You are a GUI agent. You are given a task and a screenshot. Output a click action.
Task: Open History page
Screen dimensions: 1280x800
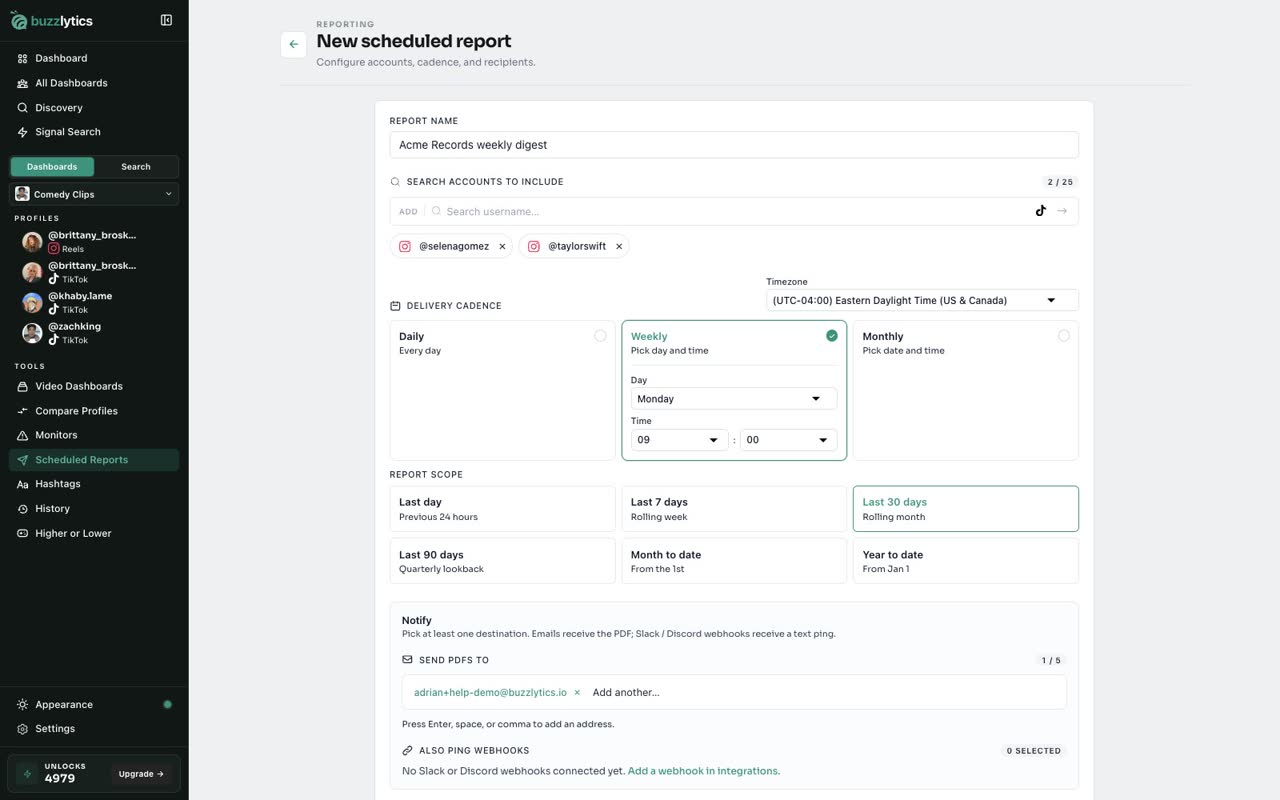click(x=94, y=509)
